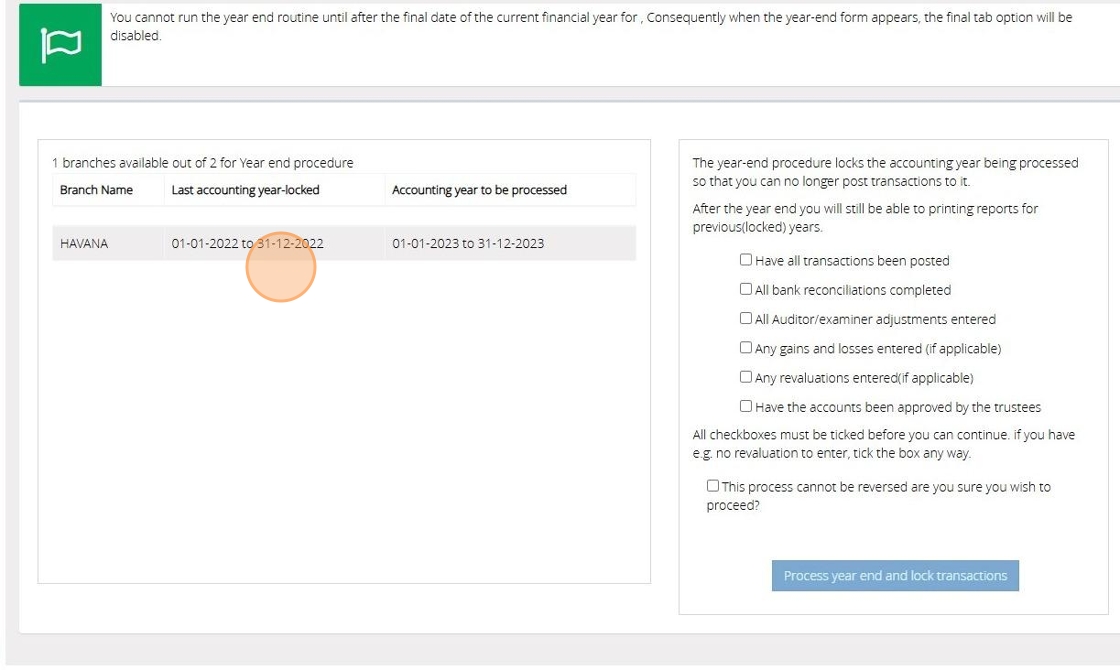The height and width of the screenshot is (670, 1120).
Task: Enable All Auditor/examiner adjustments entered checkbox
Action: tap(746, 319)
